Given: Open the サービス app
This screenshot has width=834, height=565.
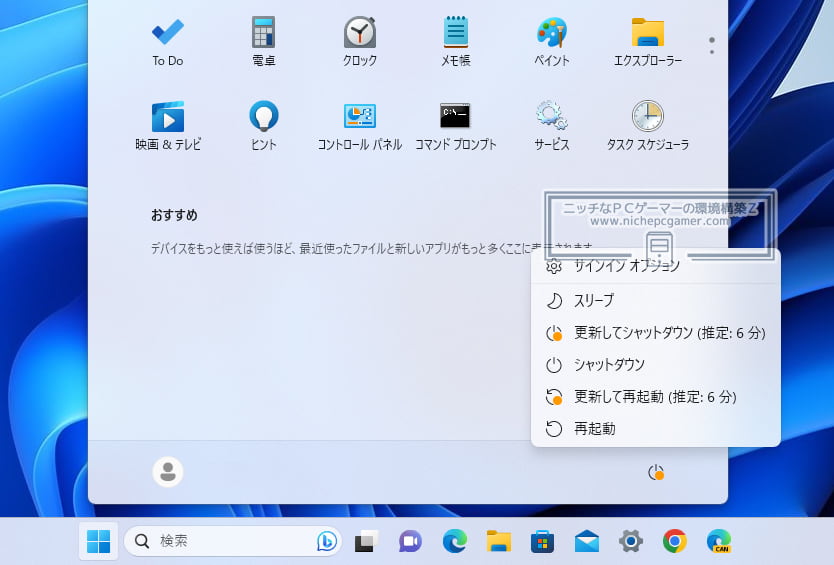Looking at the screenshot, I should 551,124.
